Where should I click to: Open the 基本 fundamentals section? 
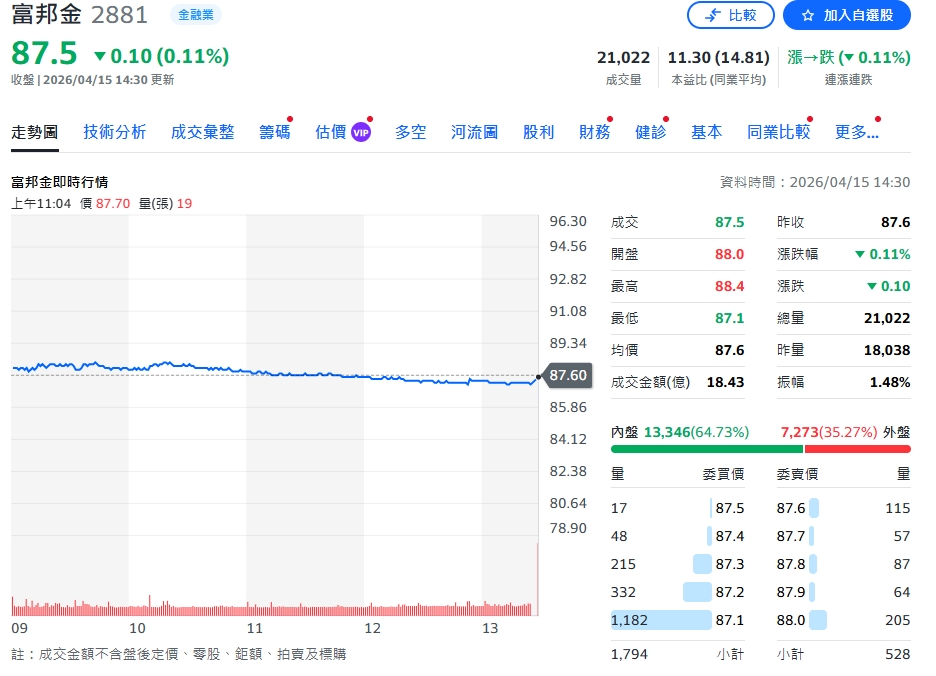tap(707, 131)
